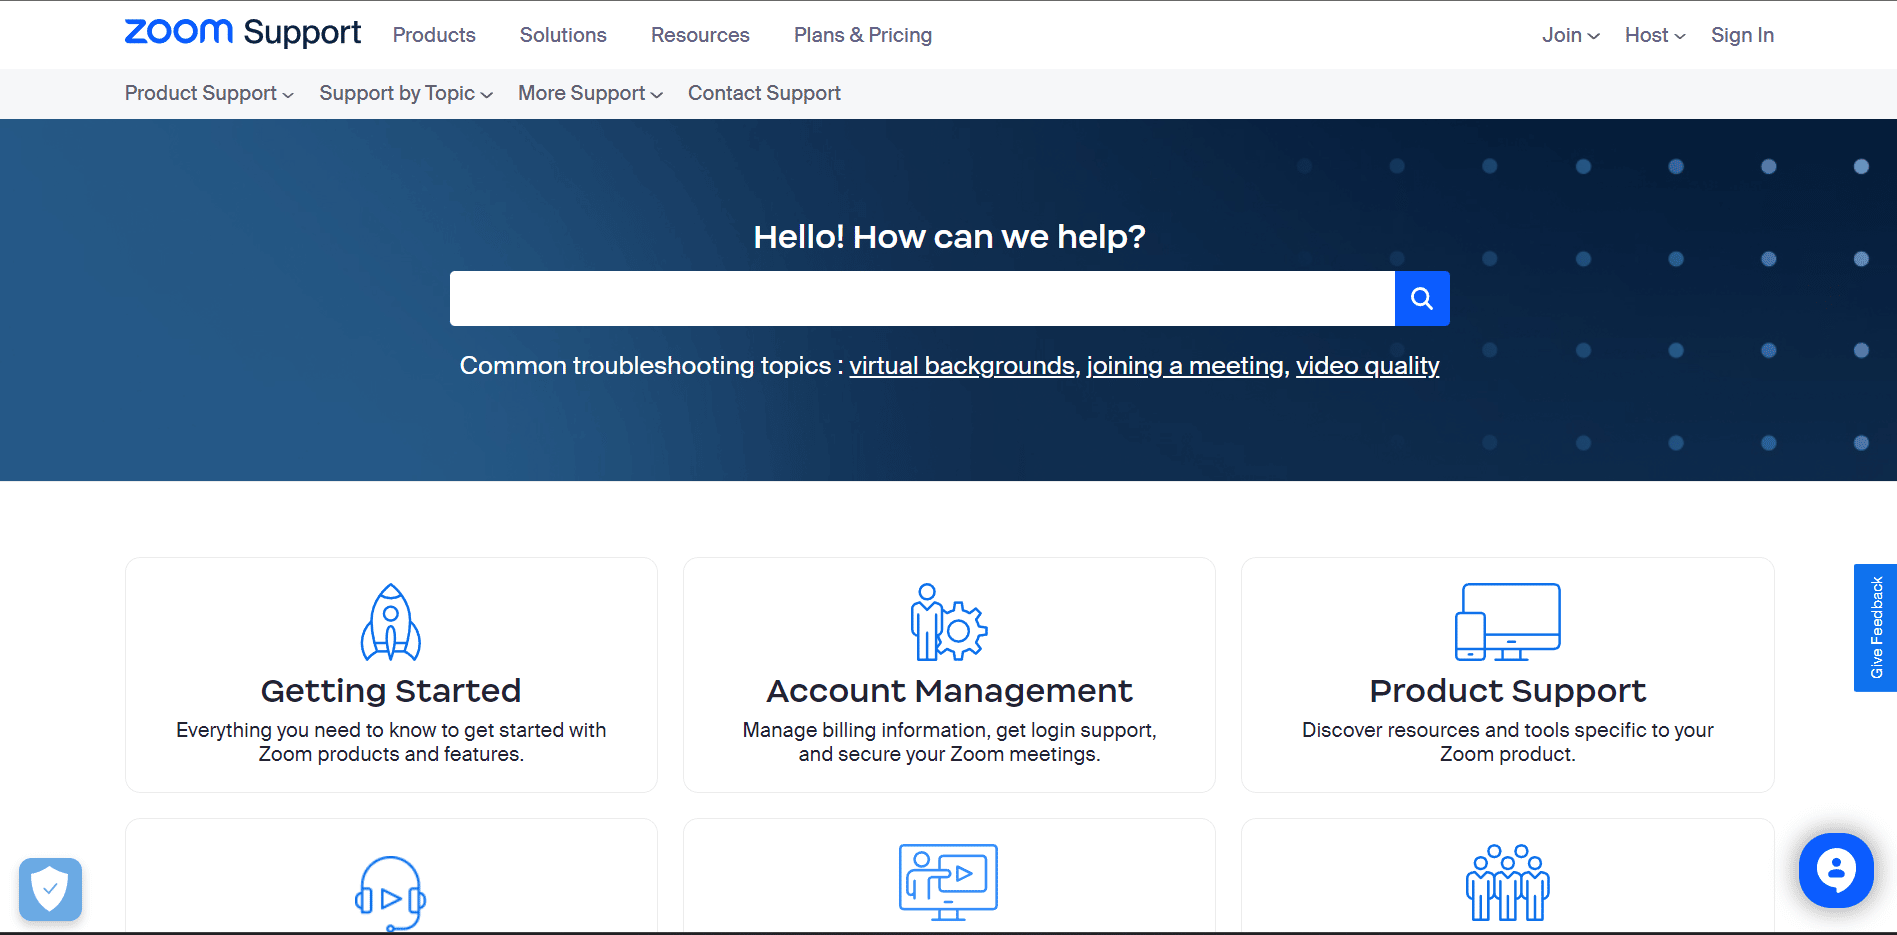
Task: Click 'Everything you need to know' description
Action: (391, 742)
